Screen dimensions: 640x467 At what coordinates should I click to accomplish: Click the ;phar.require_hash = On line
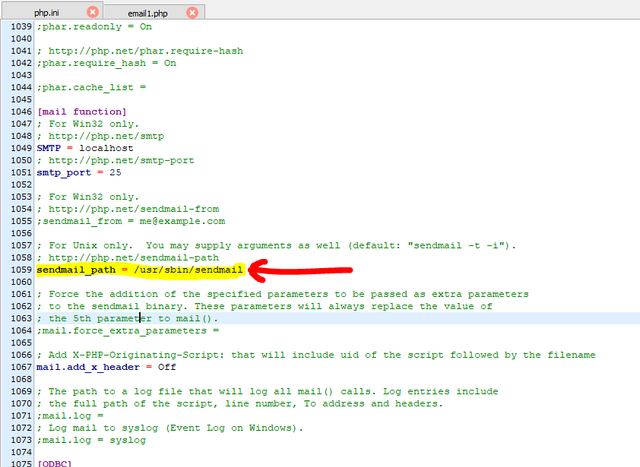tap(107, 63)
